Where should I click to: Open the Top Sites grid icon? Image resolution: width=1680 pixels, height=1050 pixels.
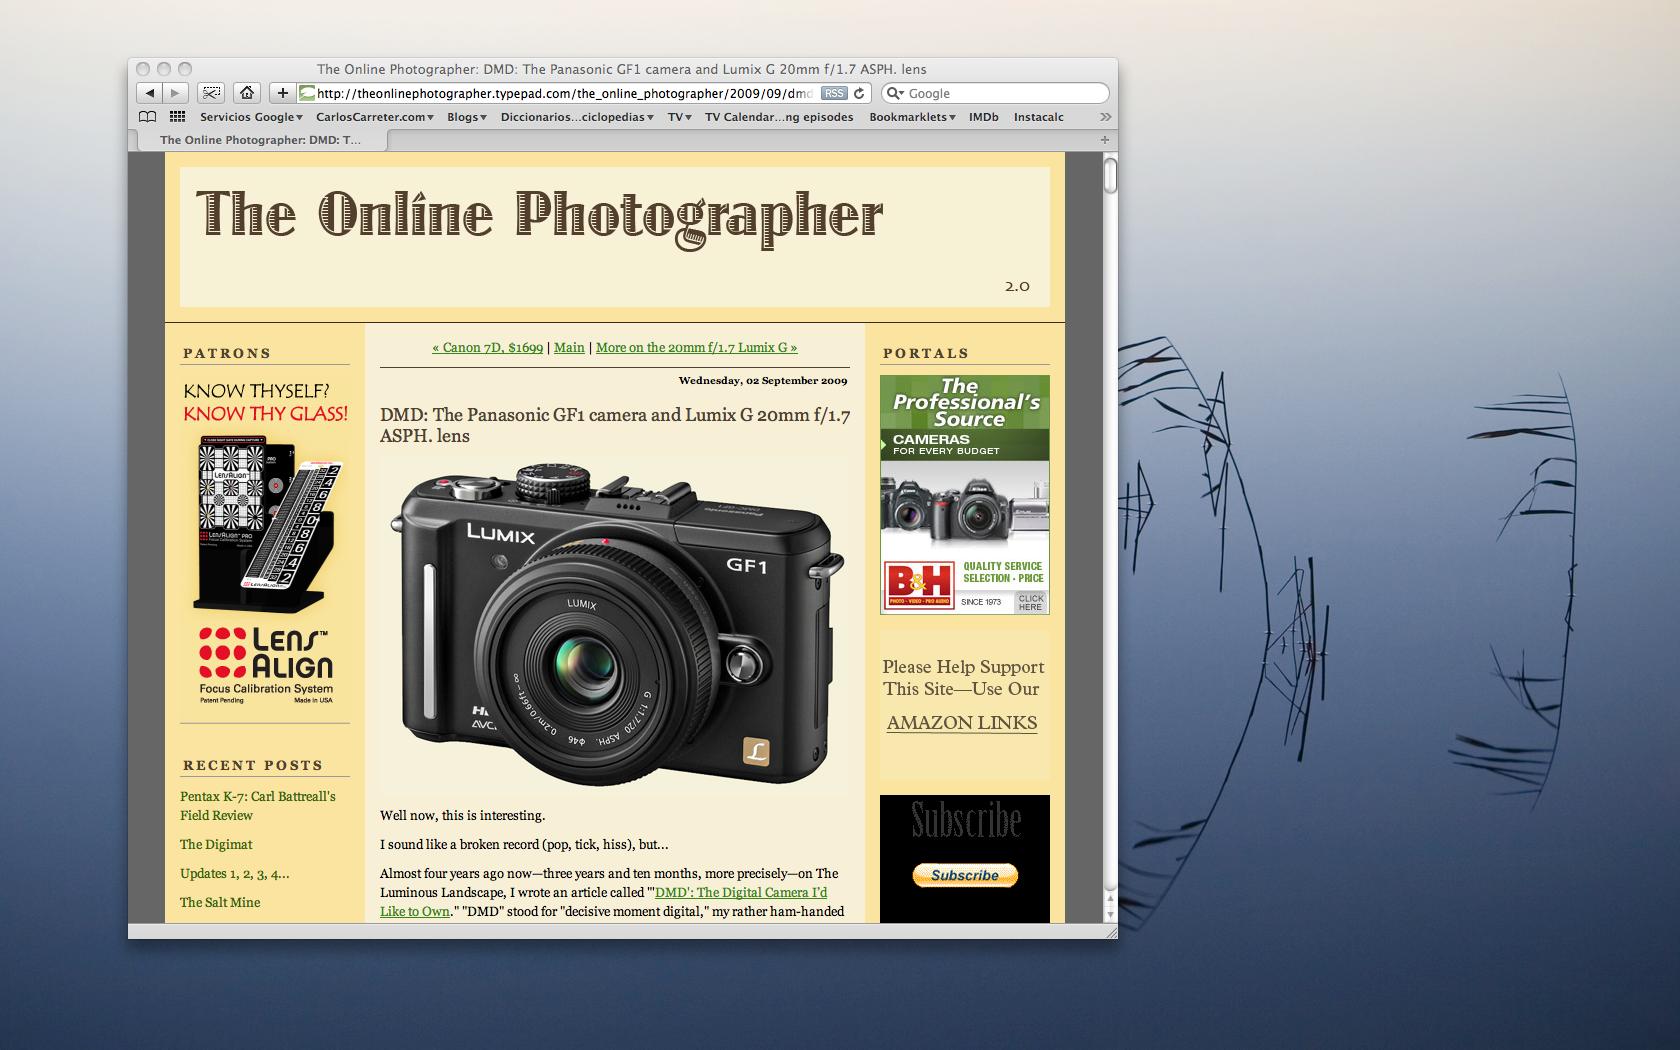177,117
